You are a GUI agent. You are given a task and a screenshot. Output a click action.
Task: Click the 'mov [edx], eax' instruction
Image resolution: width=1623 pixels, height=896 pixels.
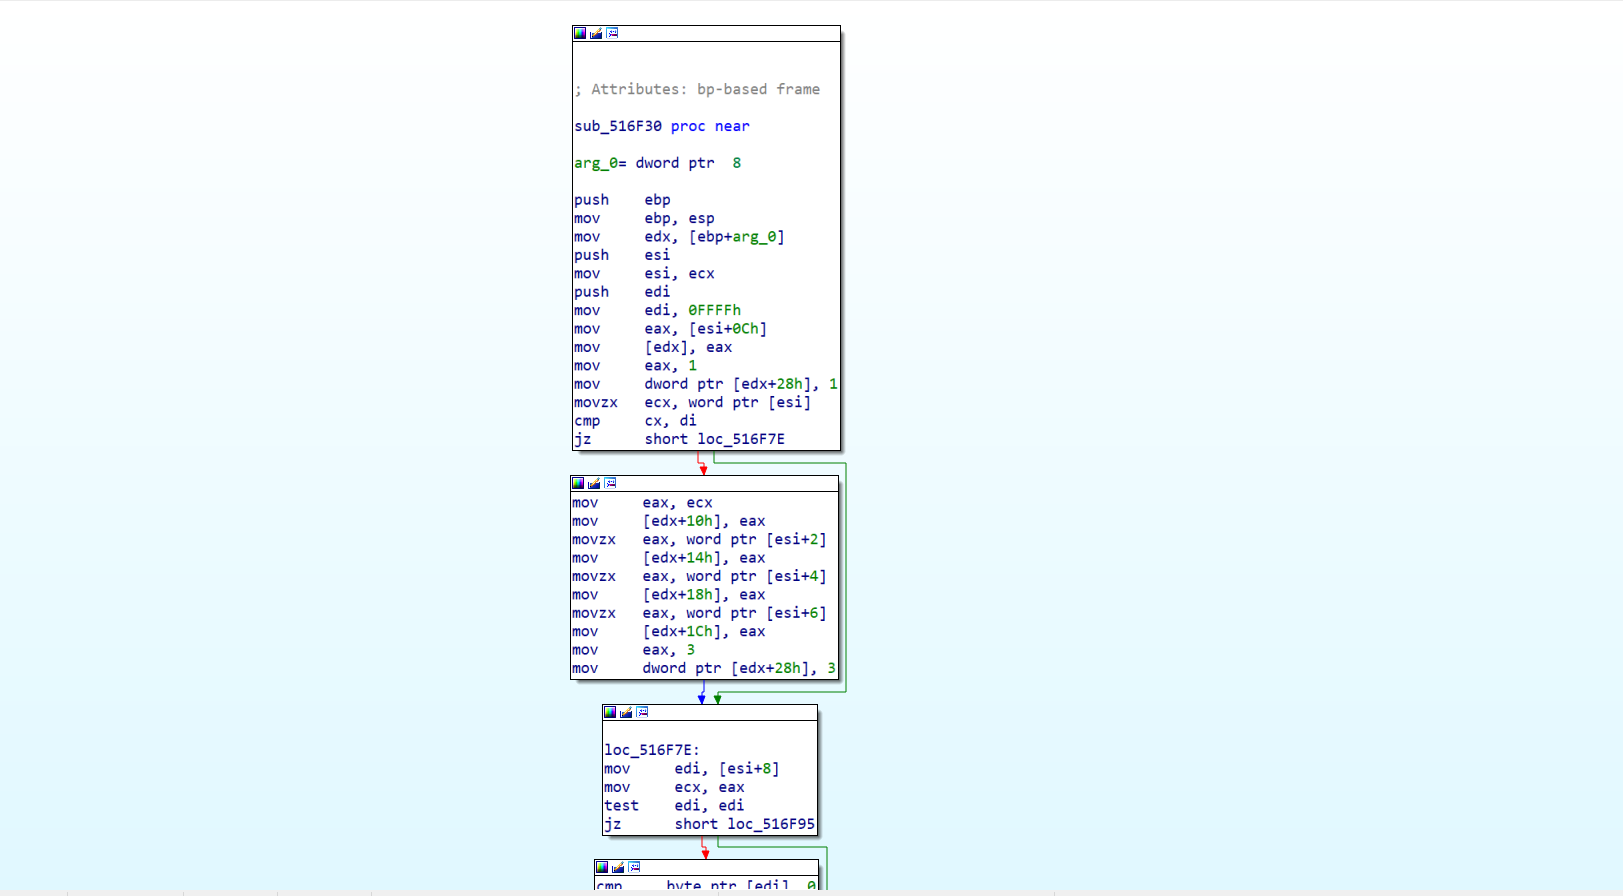[x=653, y=347]
